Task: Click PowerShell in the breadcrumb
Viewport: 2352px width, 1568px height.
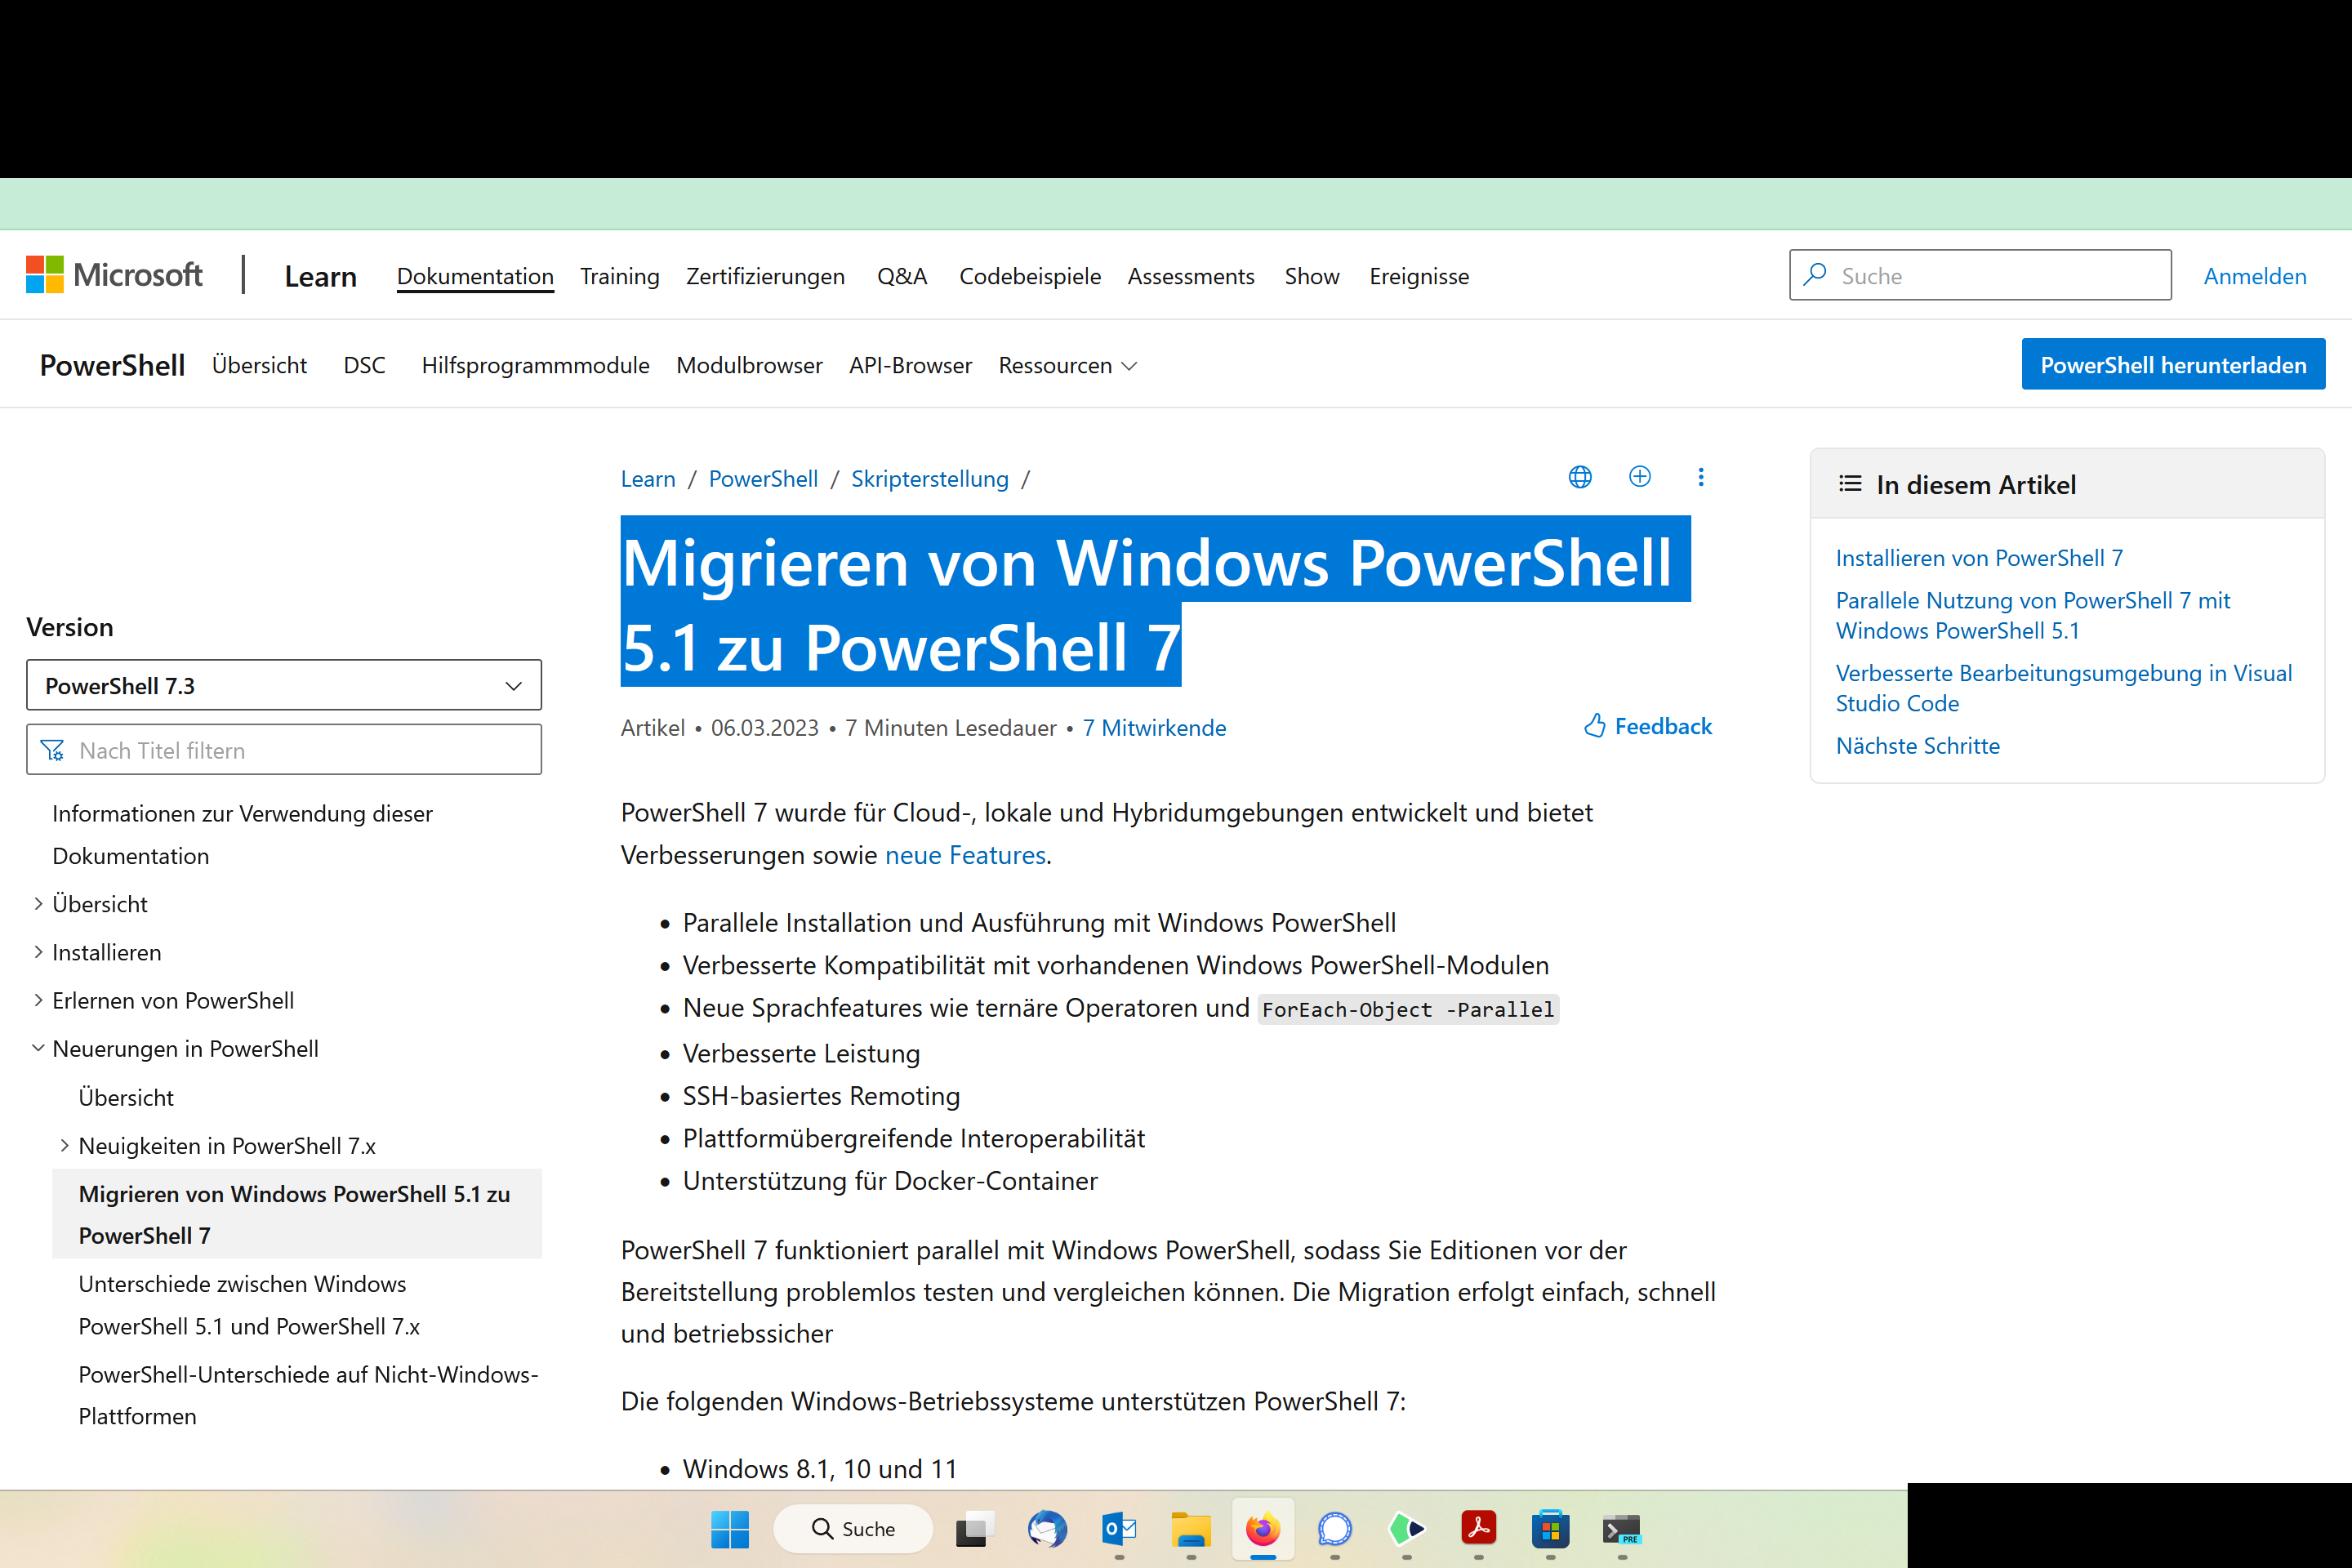Action: (x=763, y=479)
